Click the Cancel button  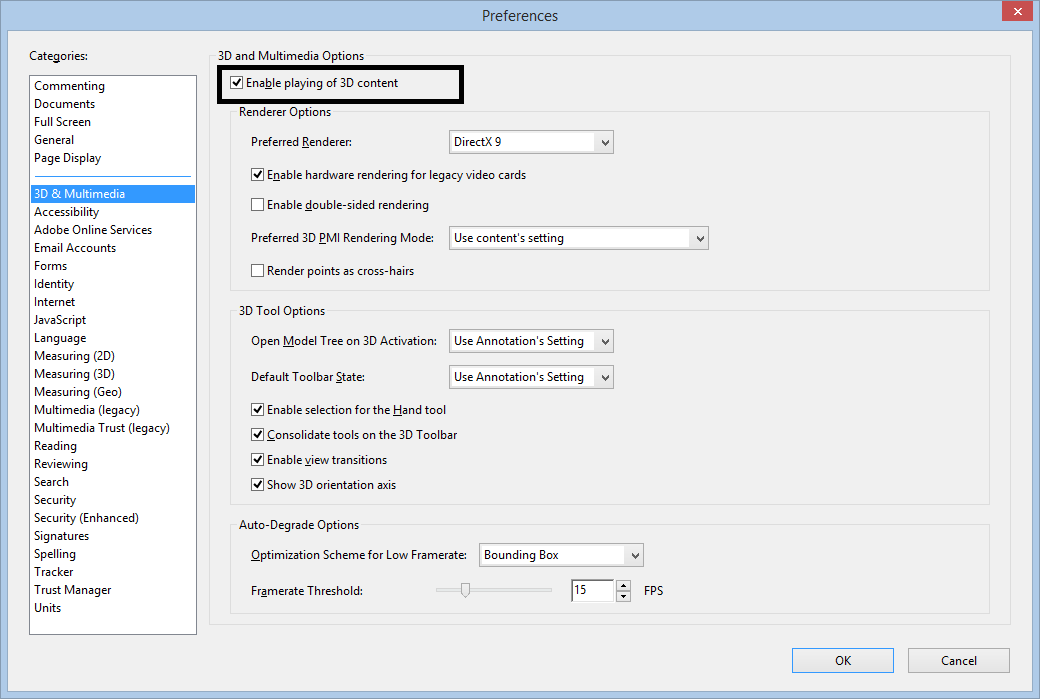[958, 660]
